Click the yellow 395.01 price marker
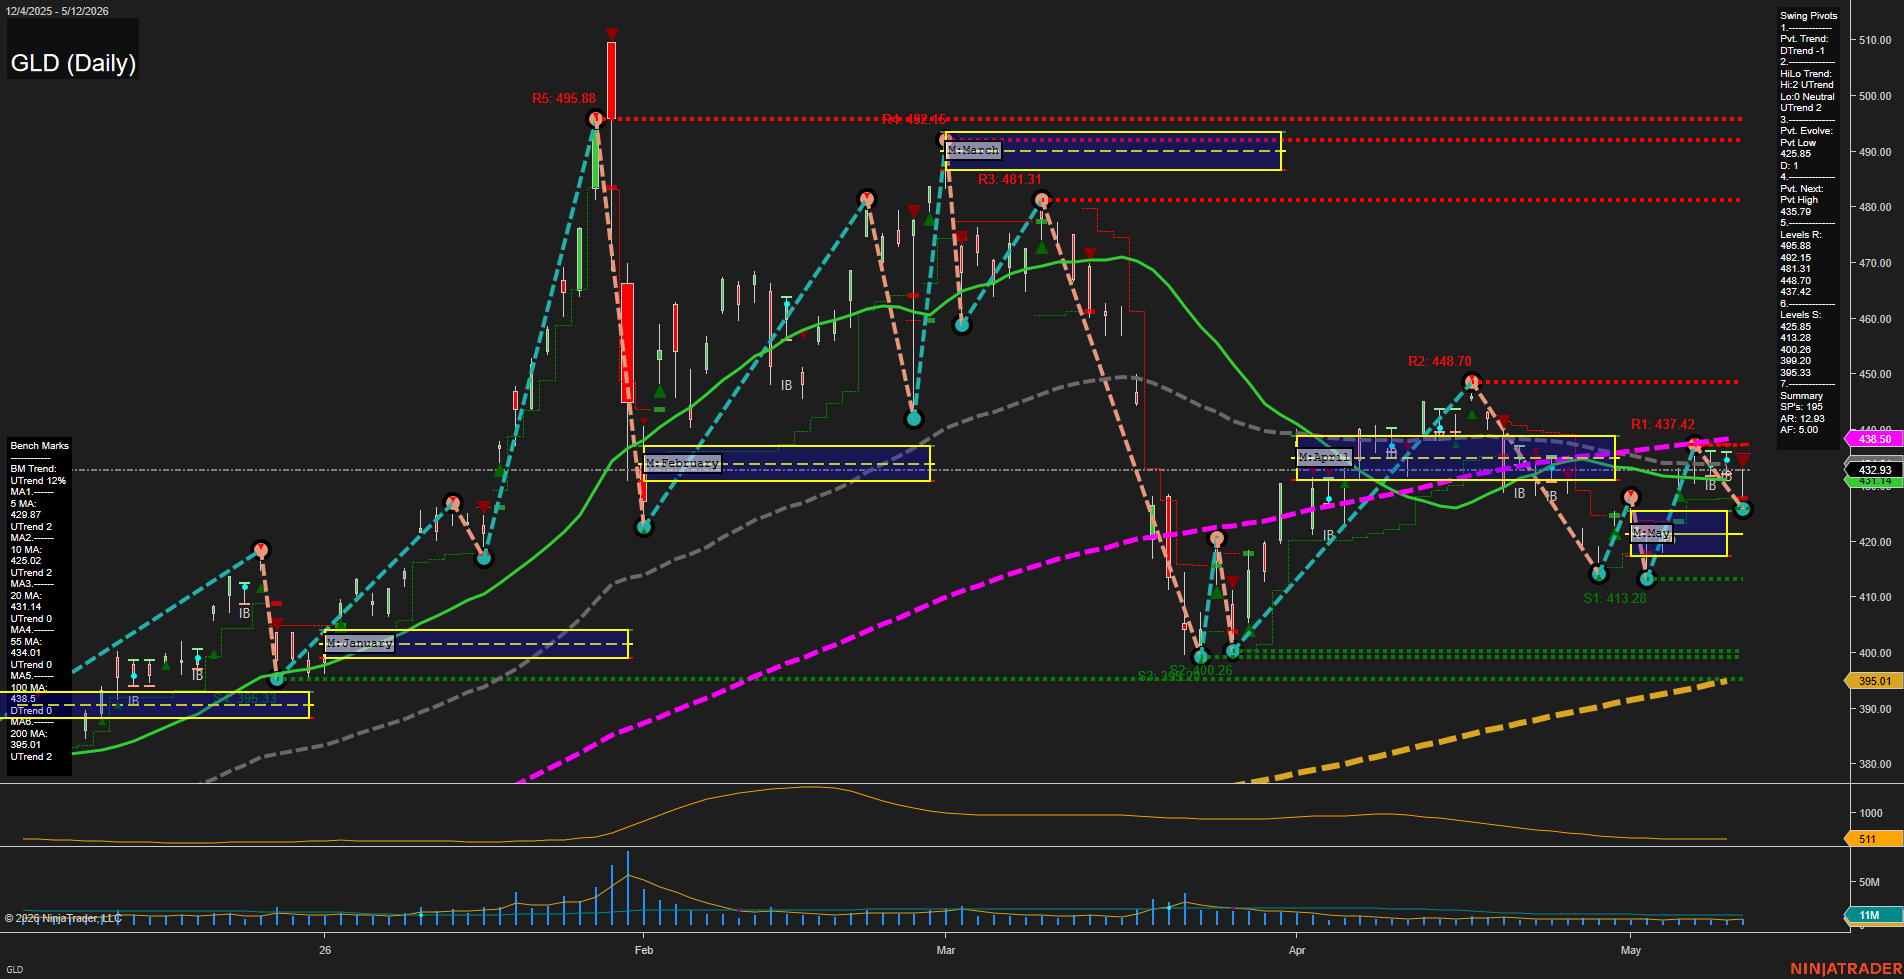 1874,681
